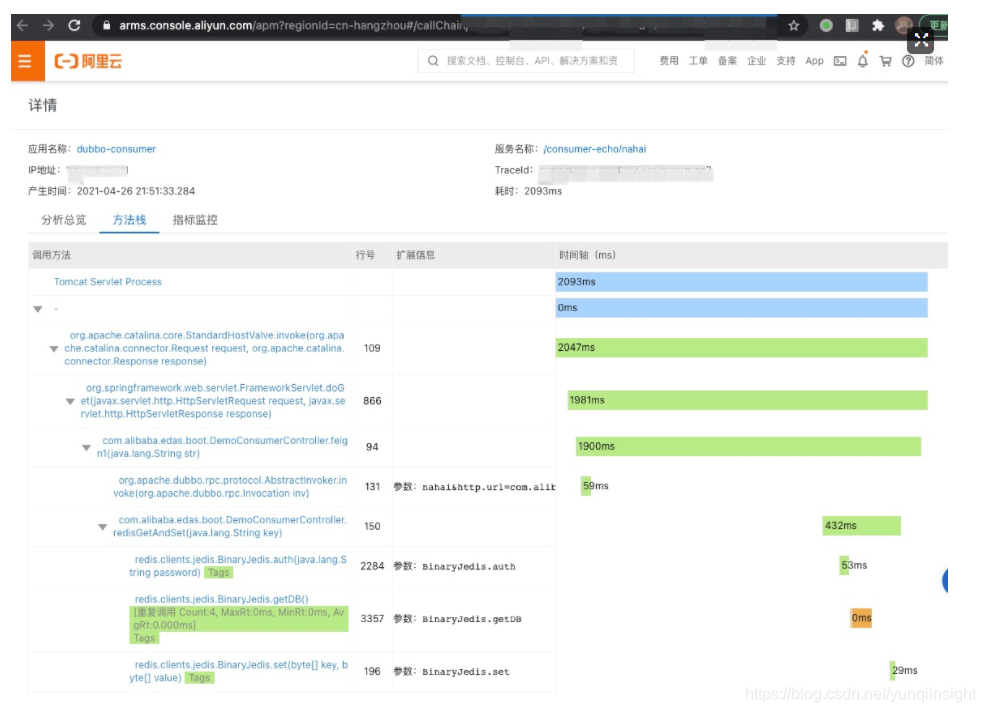Screen dimensions: 986x712
Task: Click the StandardHostValve.invoke method link
Action: [x=204, y=348]
